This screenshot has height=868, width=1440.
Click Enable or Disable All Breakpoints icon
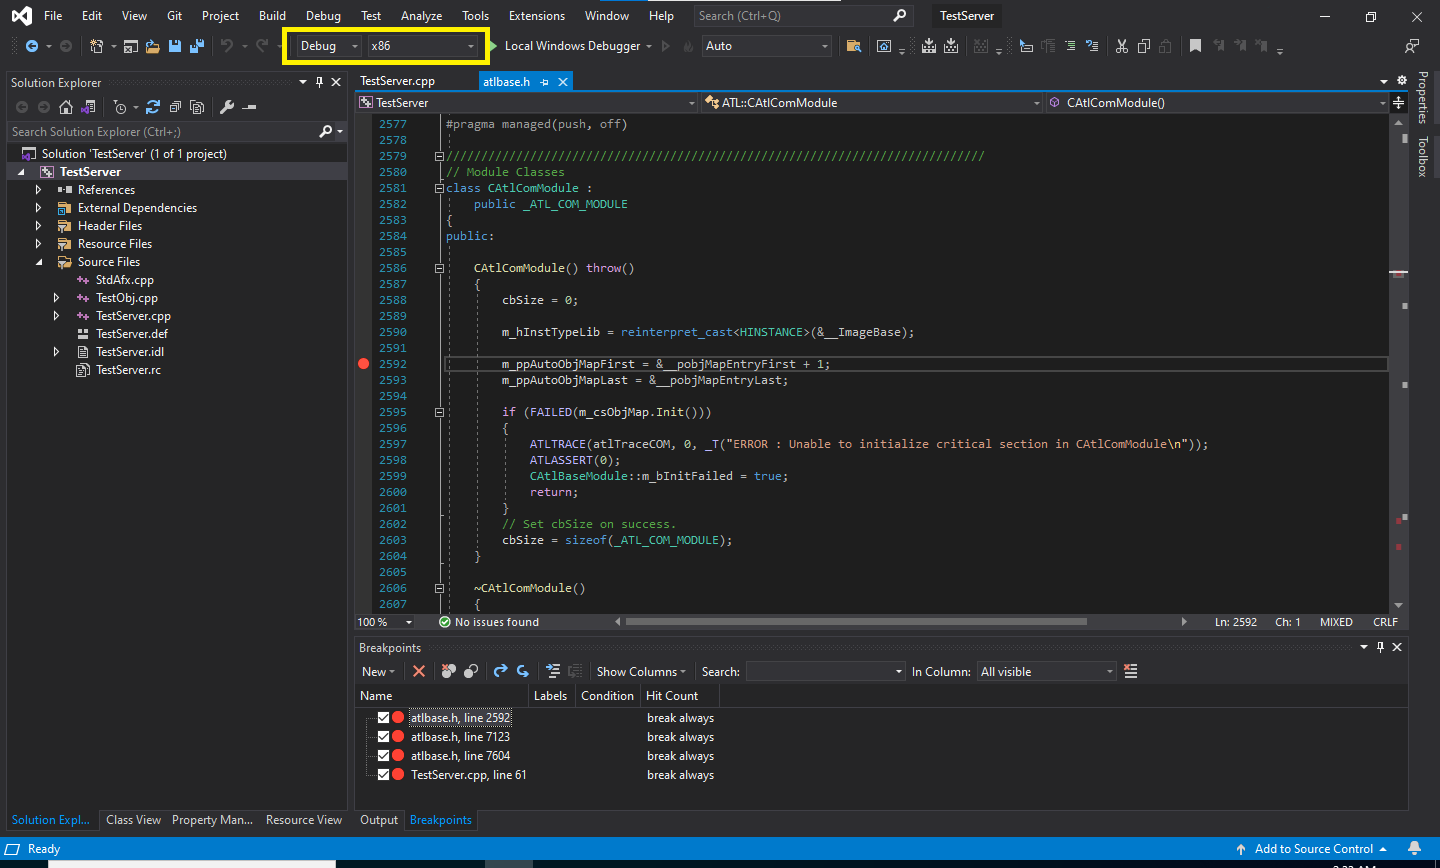471,671
